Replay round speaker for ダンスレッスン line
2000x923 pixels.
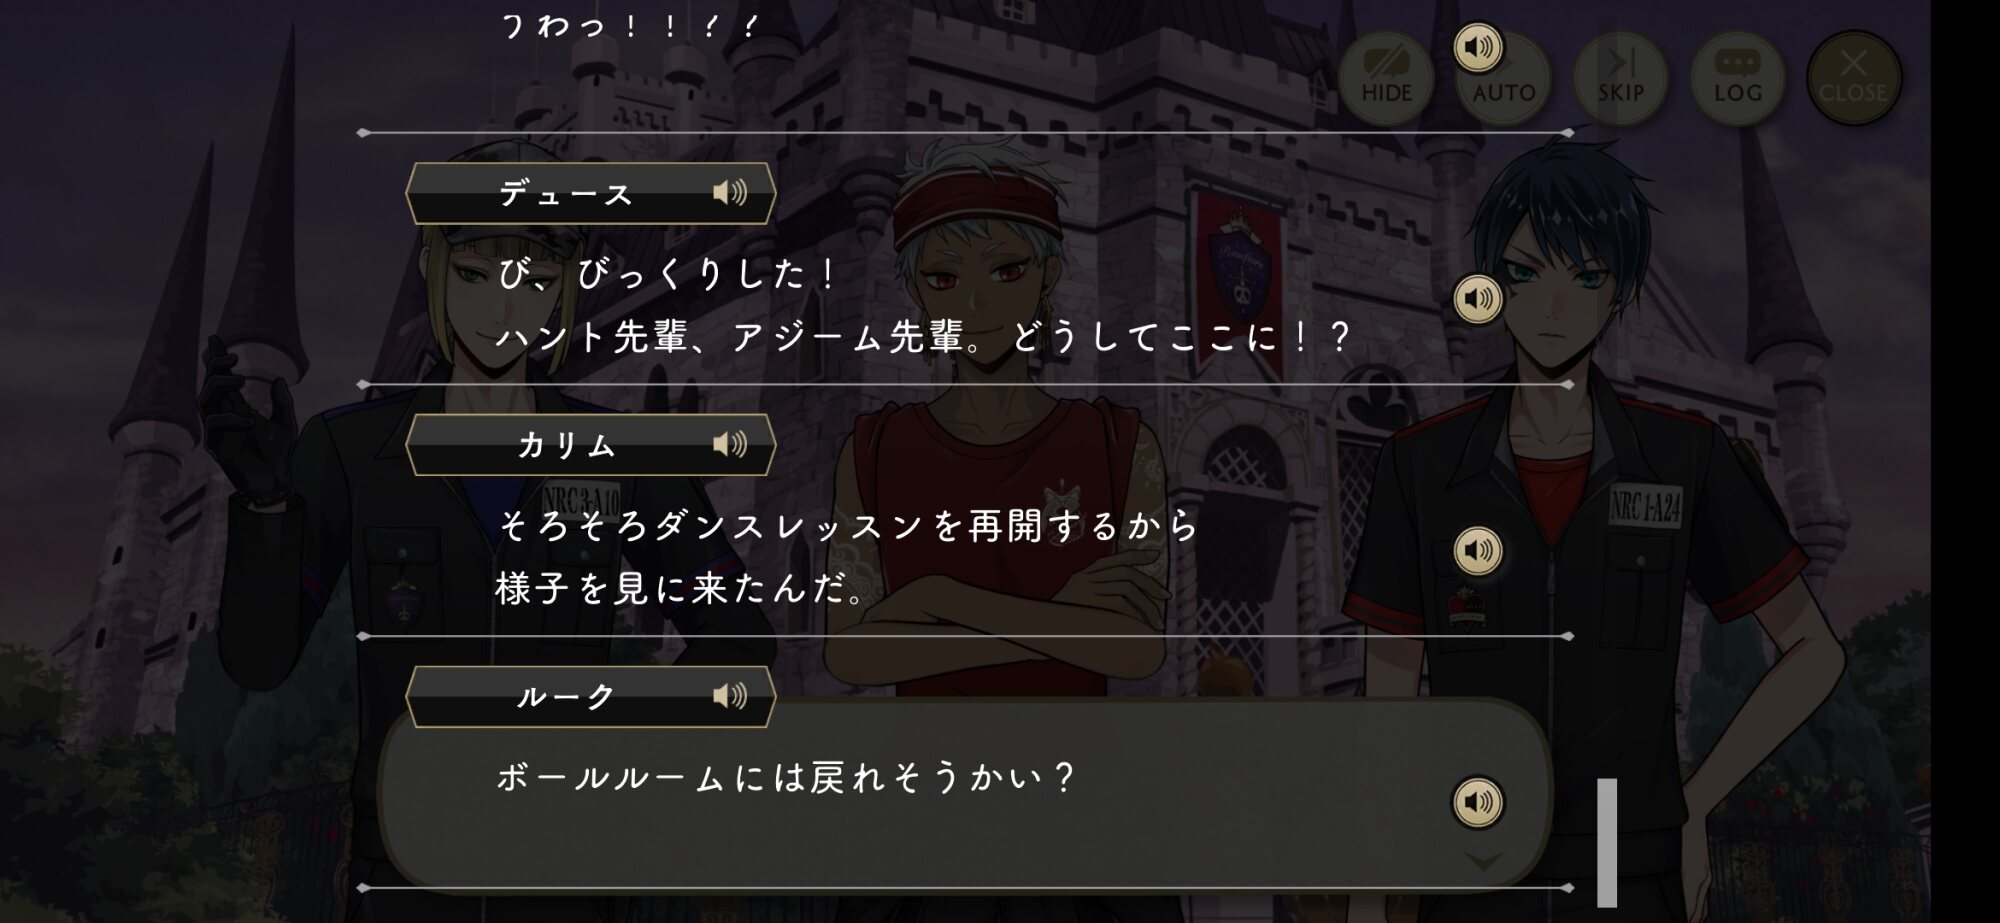(1478, 550)
